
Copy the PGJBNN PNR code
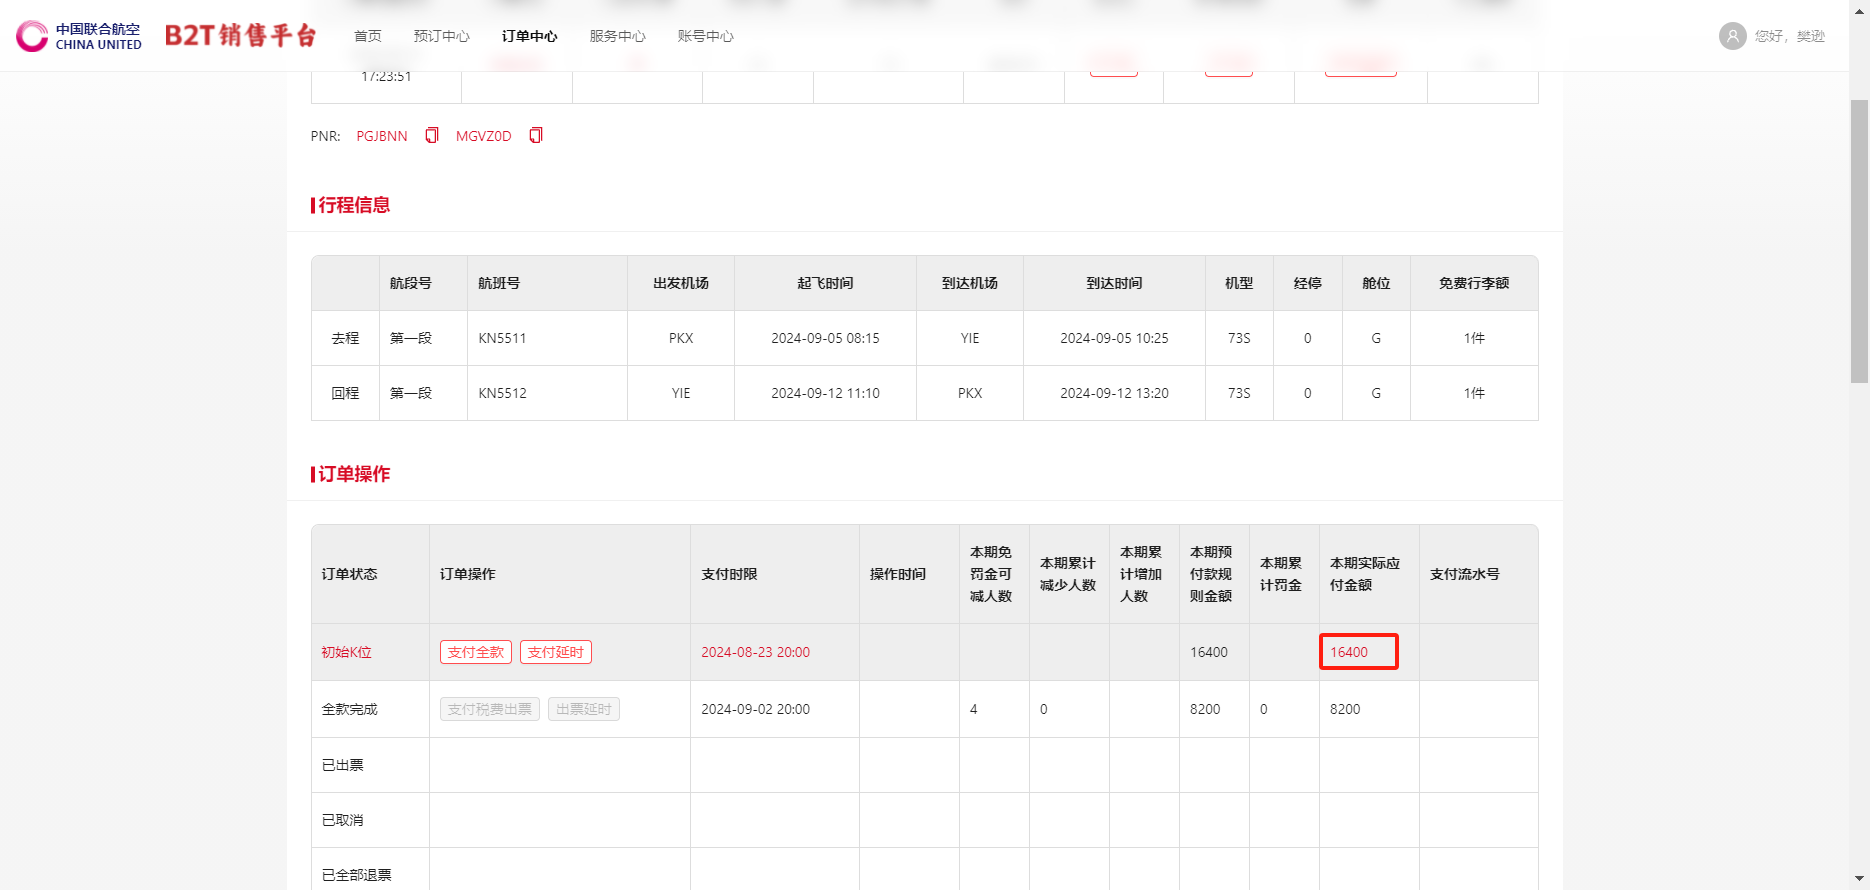[x=432, y=136]
